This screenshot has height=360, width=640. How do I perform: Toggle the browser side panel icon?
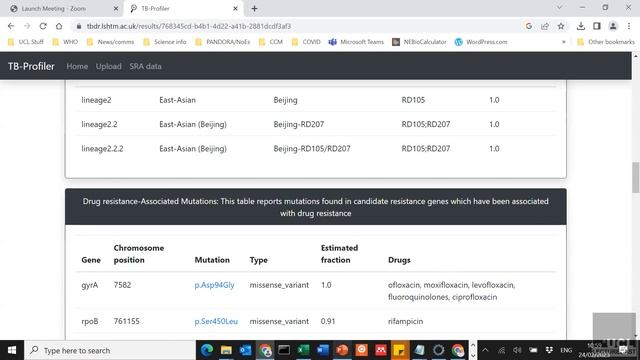tap(597, 26)
